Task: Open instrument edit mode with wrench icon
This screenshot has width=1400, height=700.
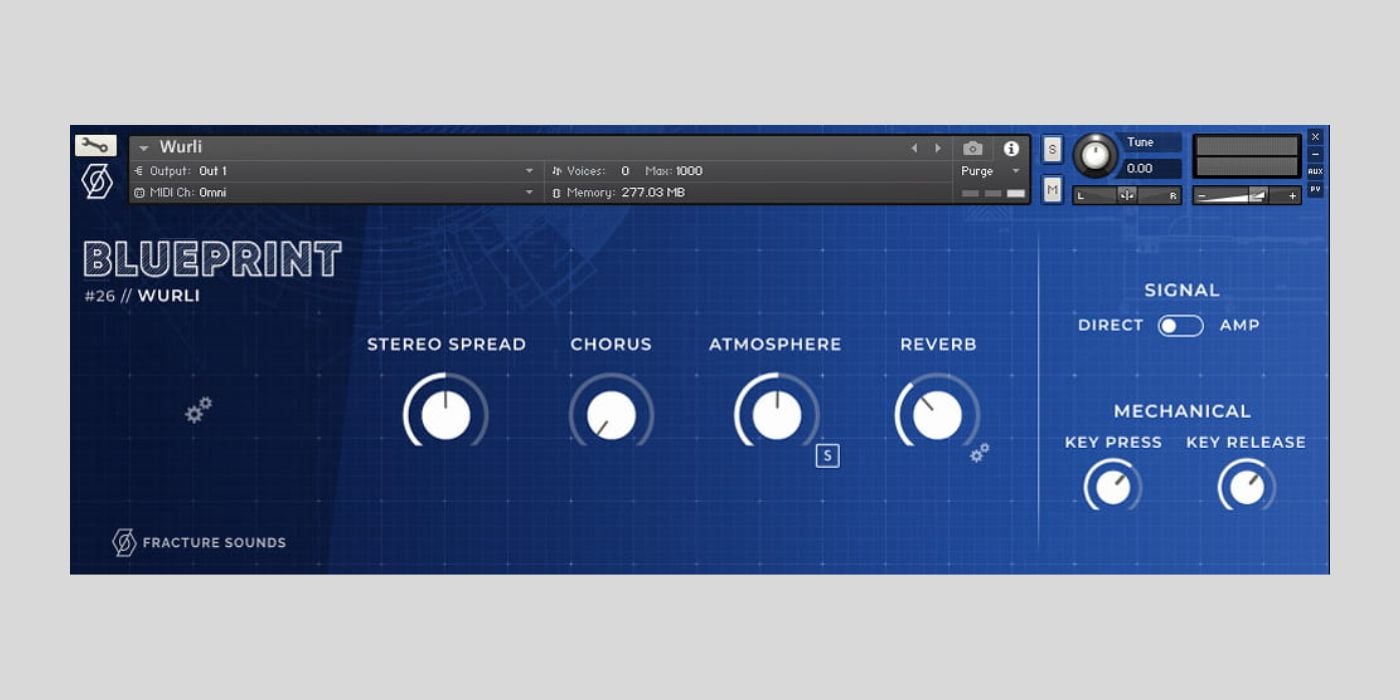Action: point(95,146)
